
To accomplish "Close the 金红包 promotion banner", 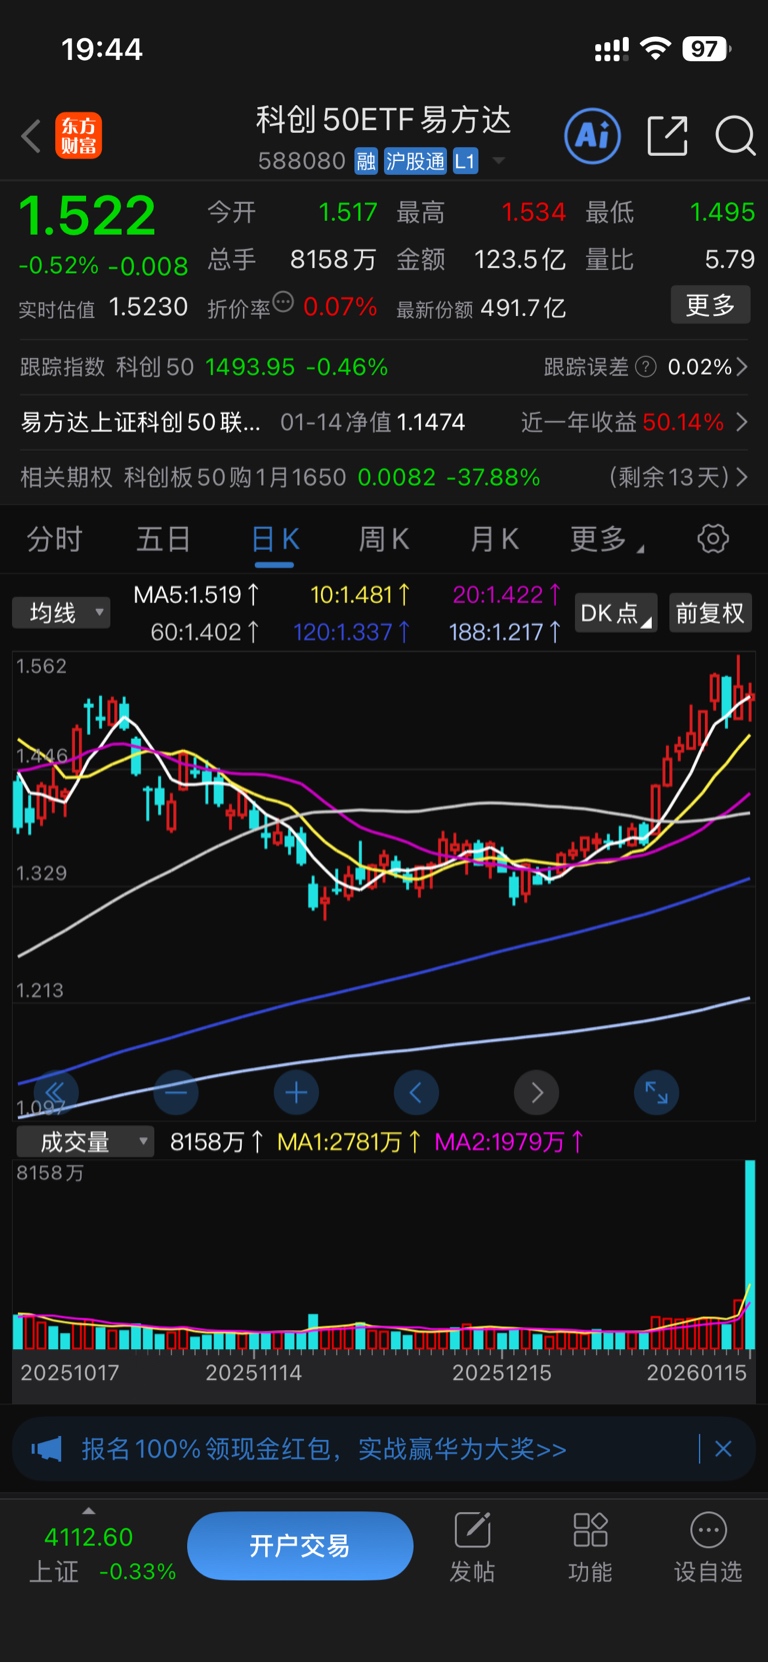I will pos(724,1449).
